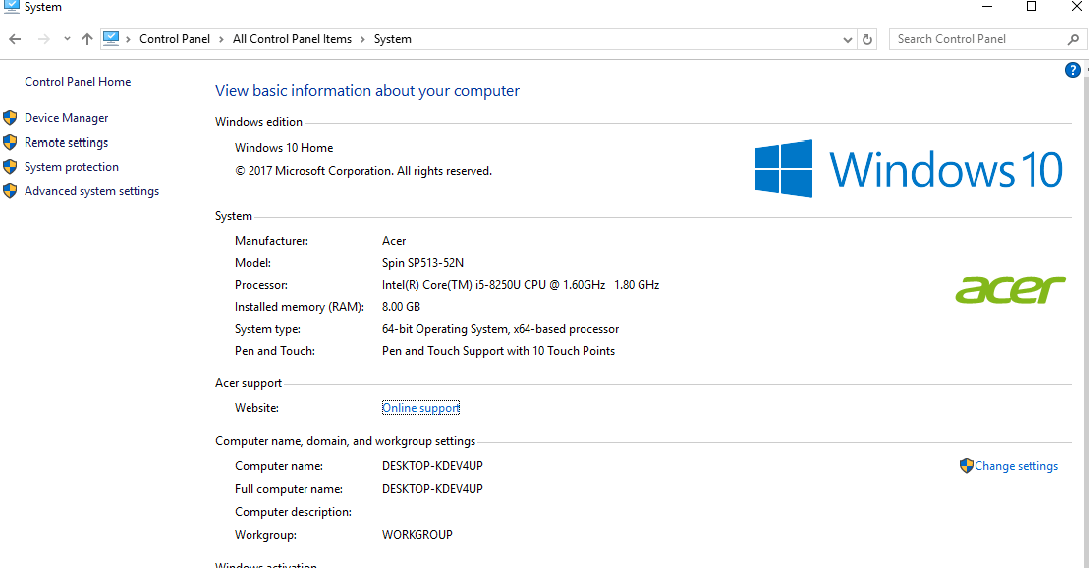Screen dimensions: 1089x568
Task: Type in the Search Control Panel field
Action: click(975, 39)
